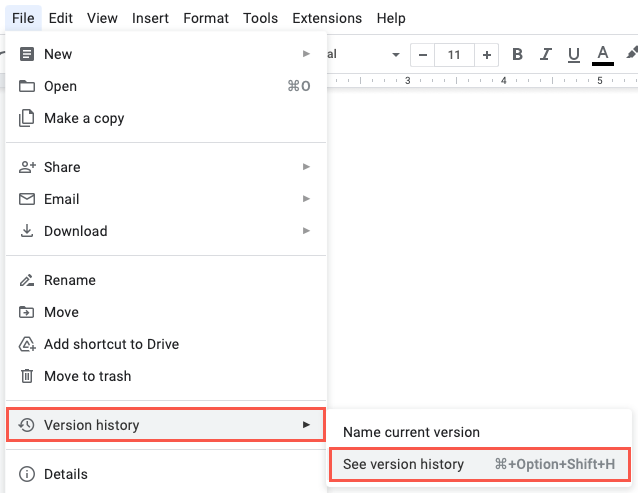Image resolution: width=638 pixels, height=493 pixels.
Task: Expand the Email submenu arrow
Action: (x=306, y=199)
